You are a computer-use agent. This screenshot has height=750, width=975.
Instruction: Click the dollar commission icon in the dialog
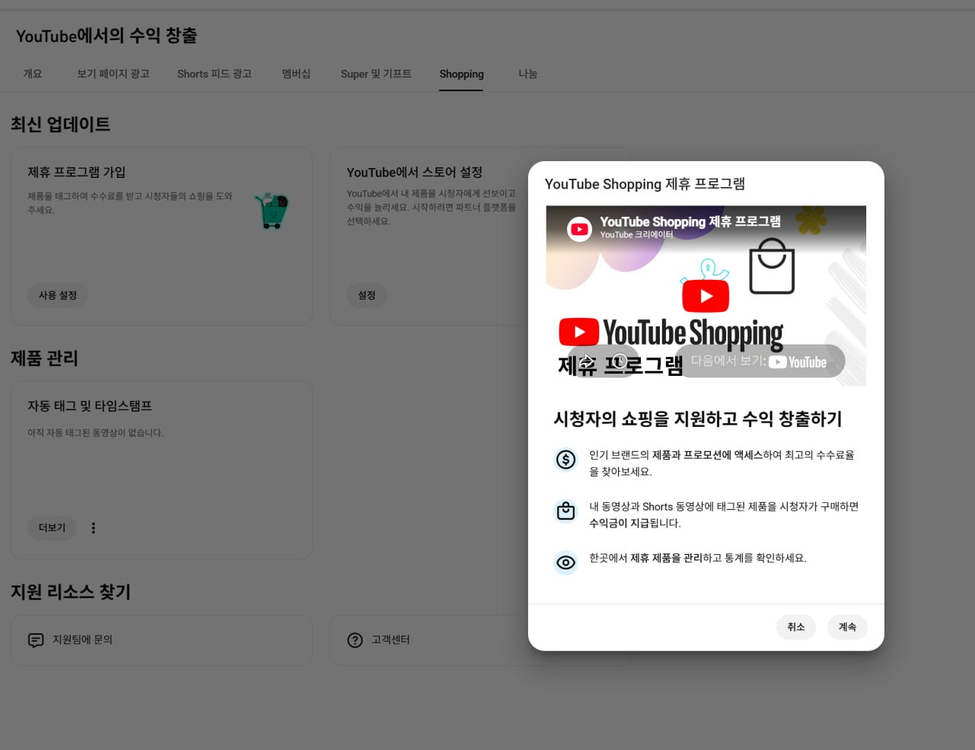tap(565, 461)
